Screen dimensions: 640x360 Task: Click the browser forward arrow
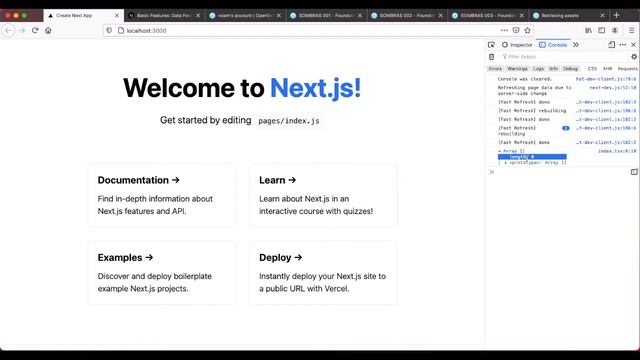[x=22, y=31]
